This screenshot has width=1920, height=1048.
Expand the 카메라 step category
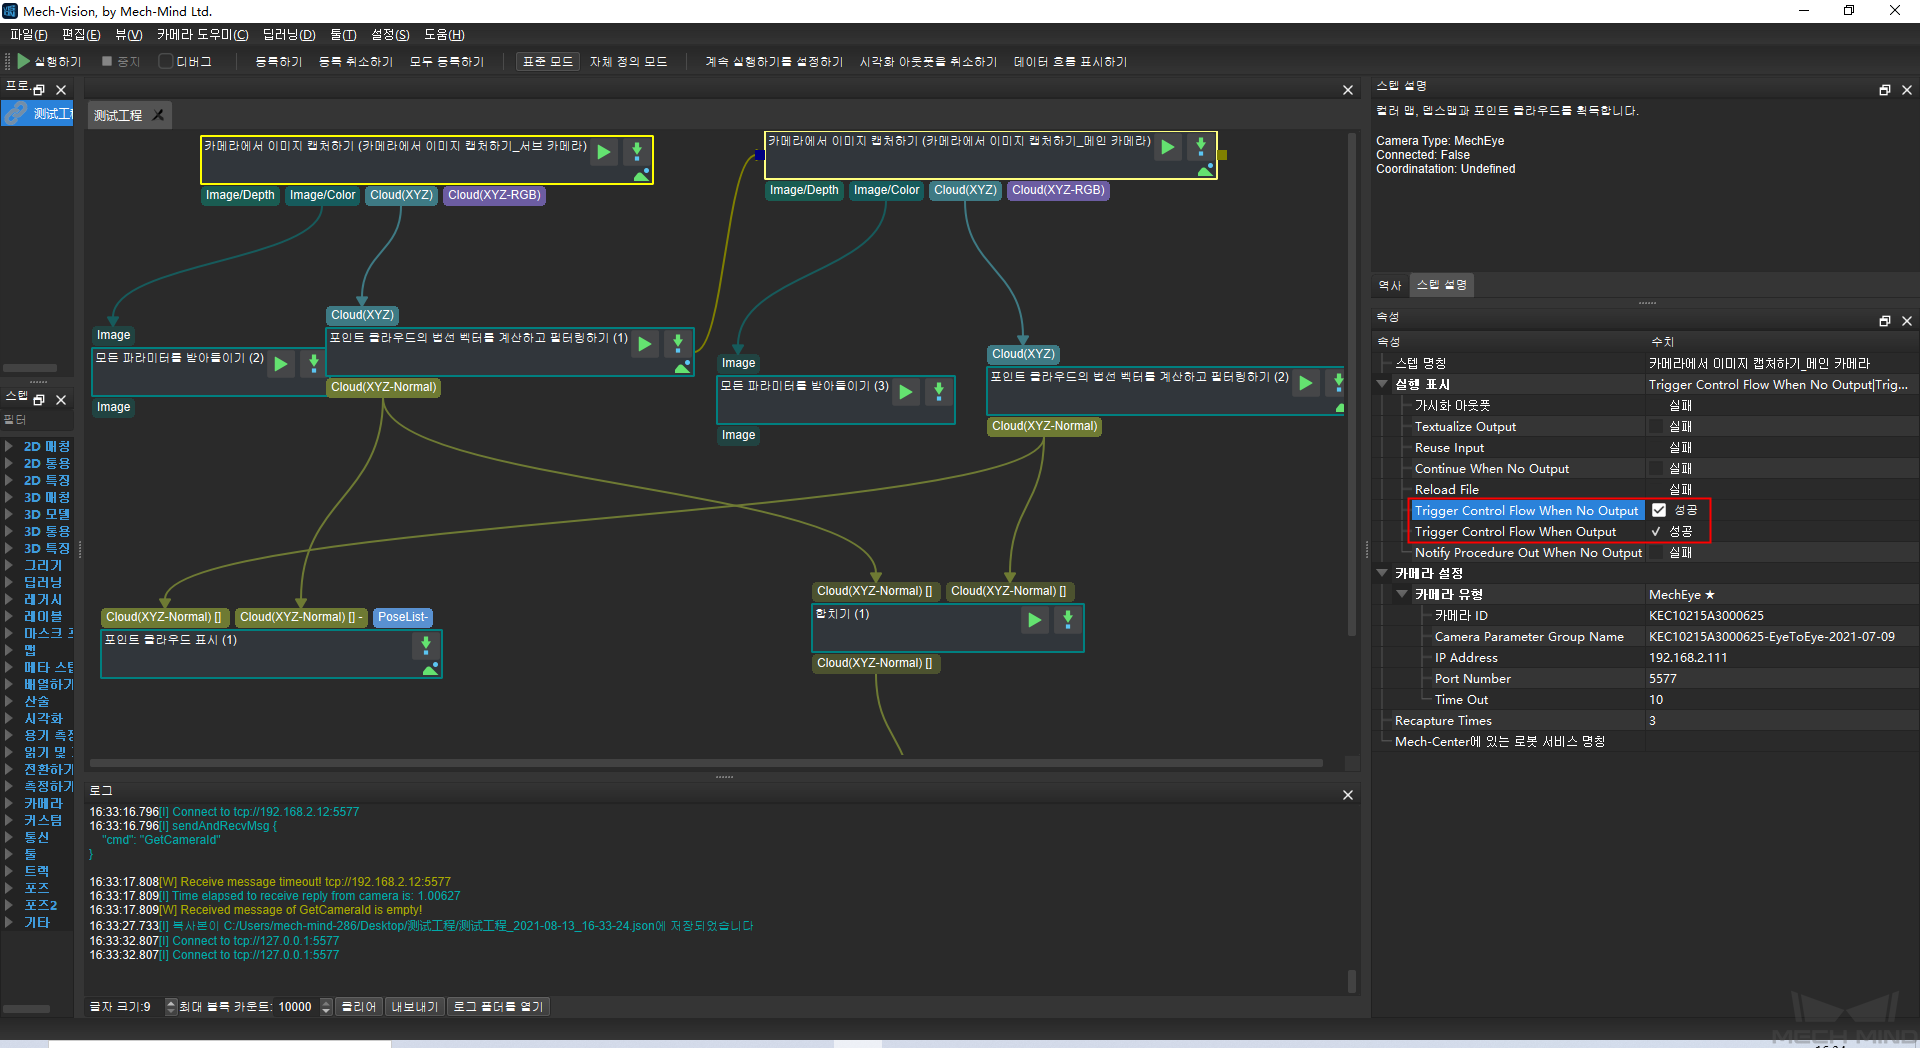point(9,804)
